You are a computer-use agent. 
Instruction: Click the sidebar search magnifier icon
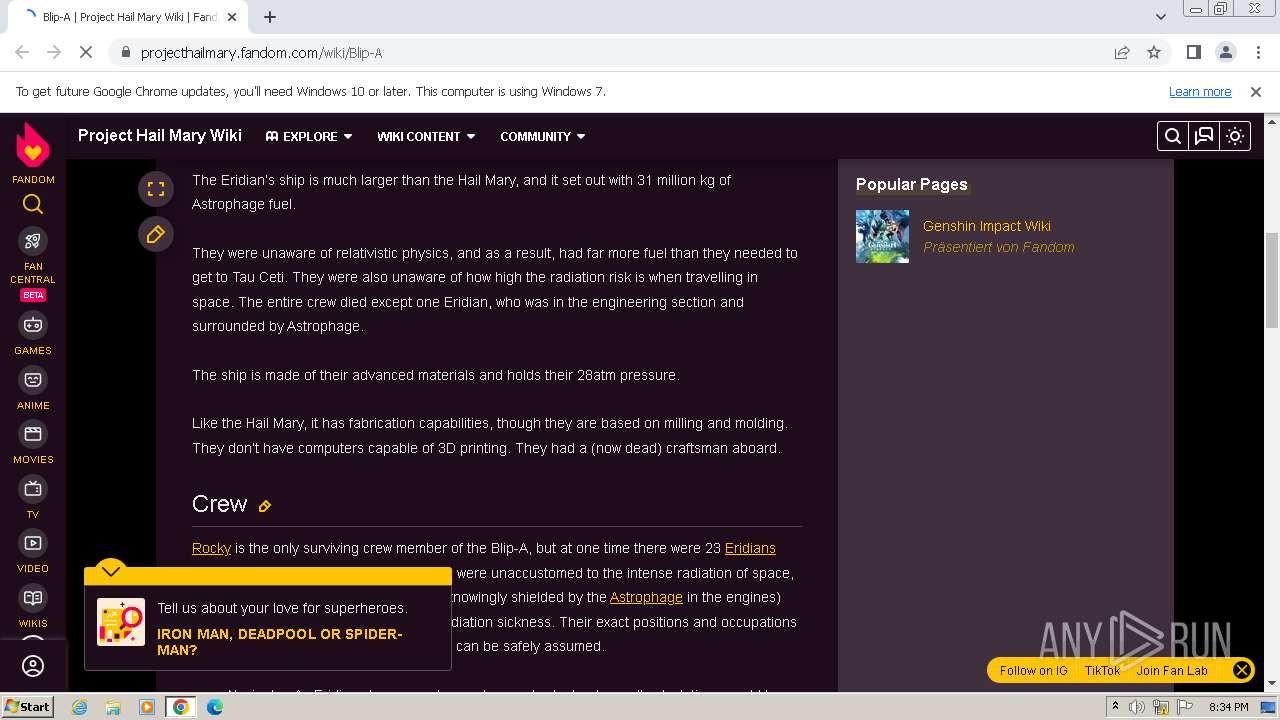tap(33, 204)
